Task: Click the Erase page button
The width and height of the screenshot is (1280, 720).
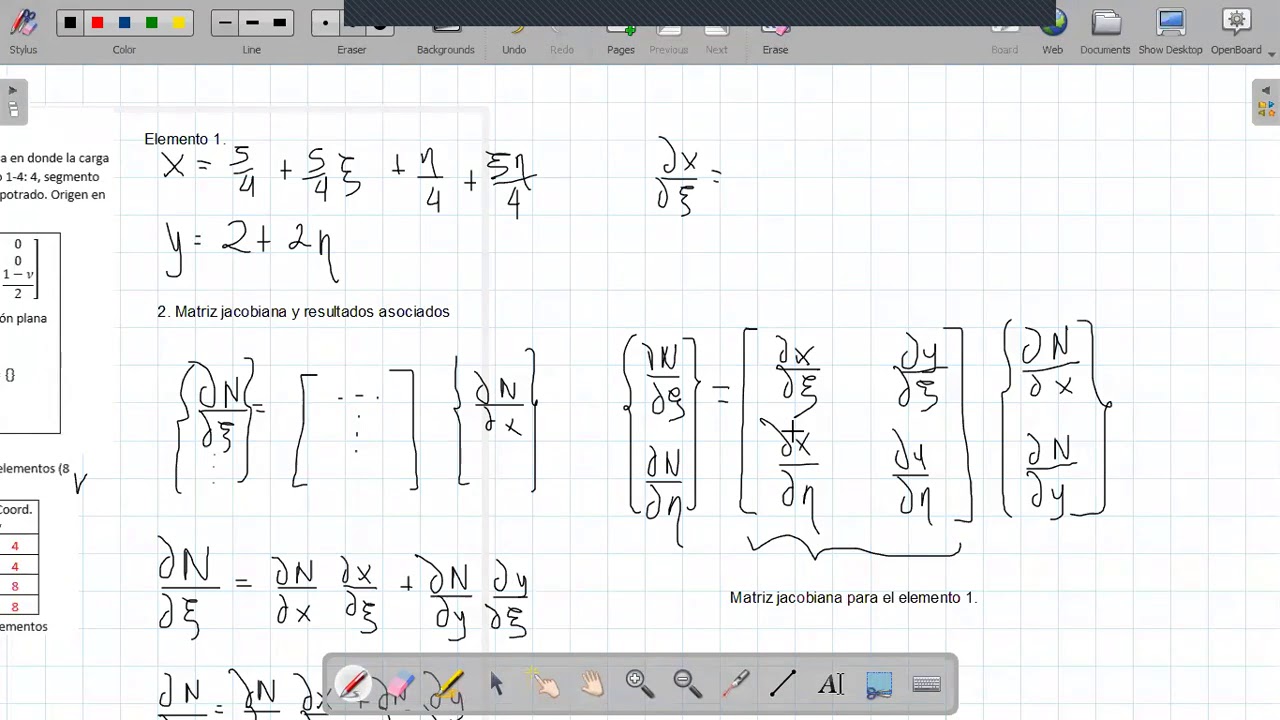Action: 776,28
